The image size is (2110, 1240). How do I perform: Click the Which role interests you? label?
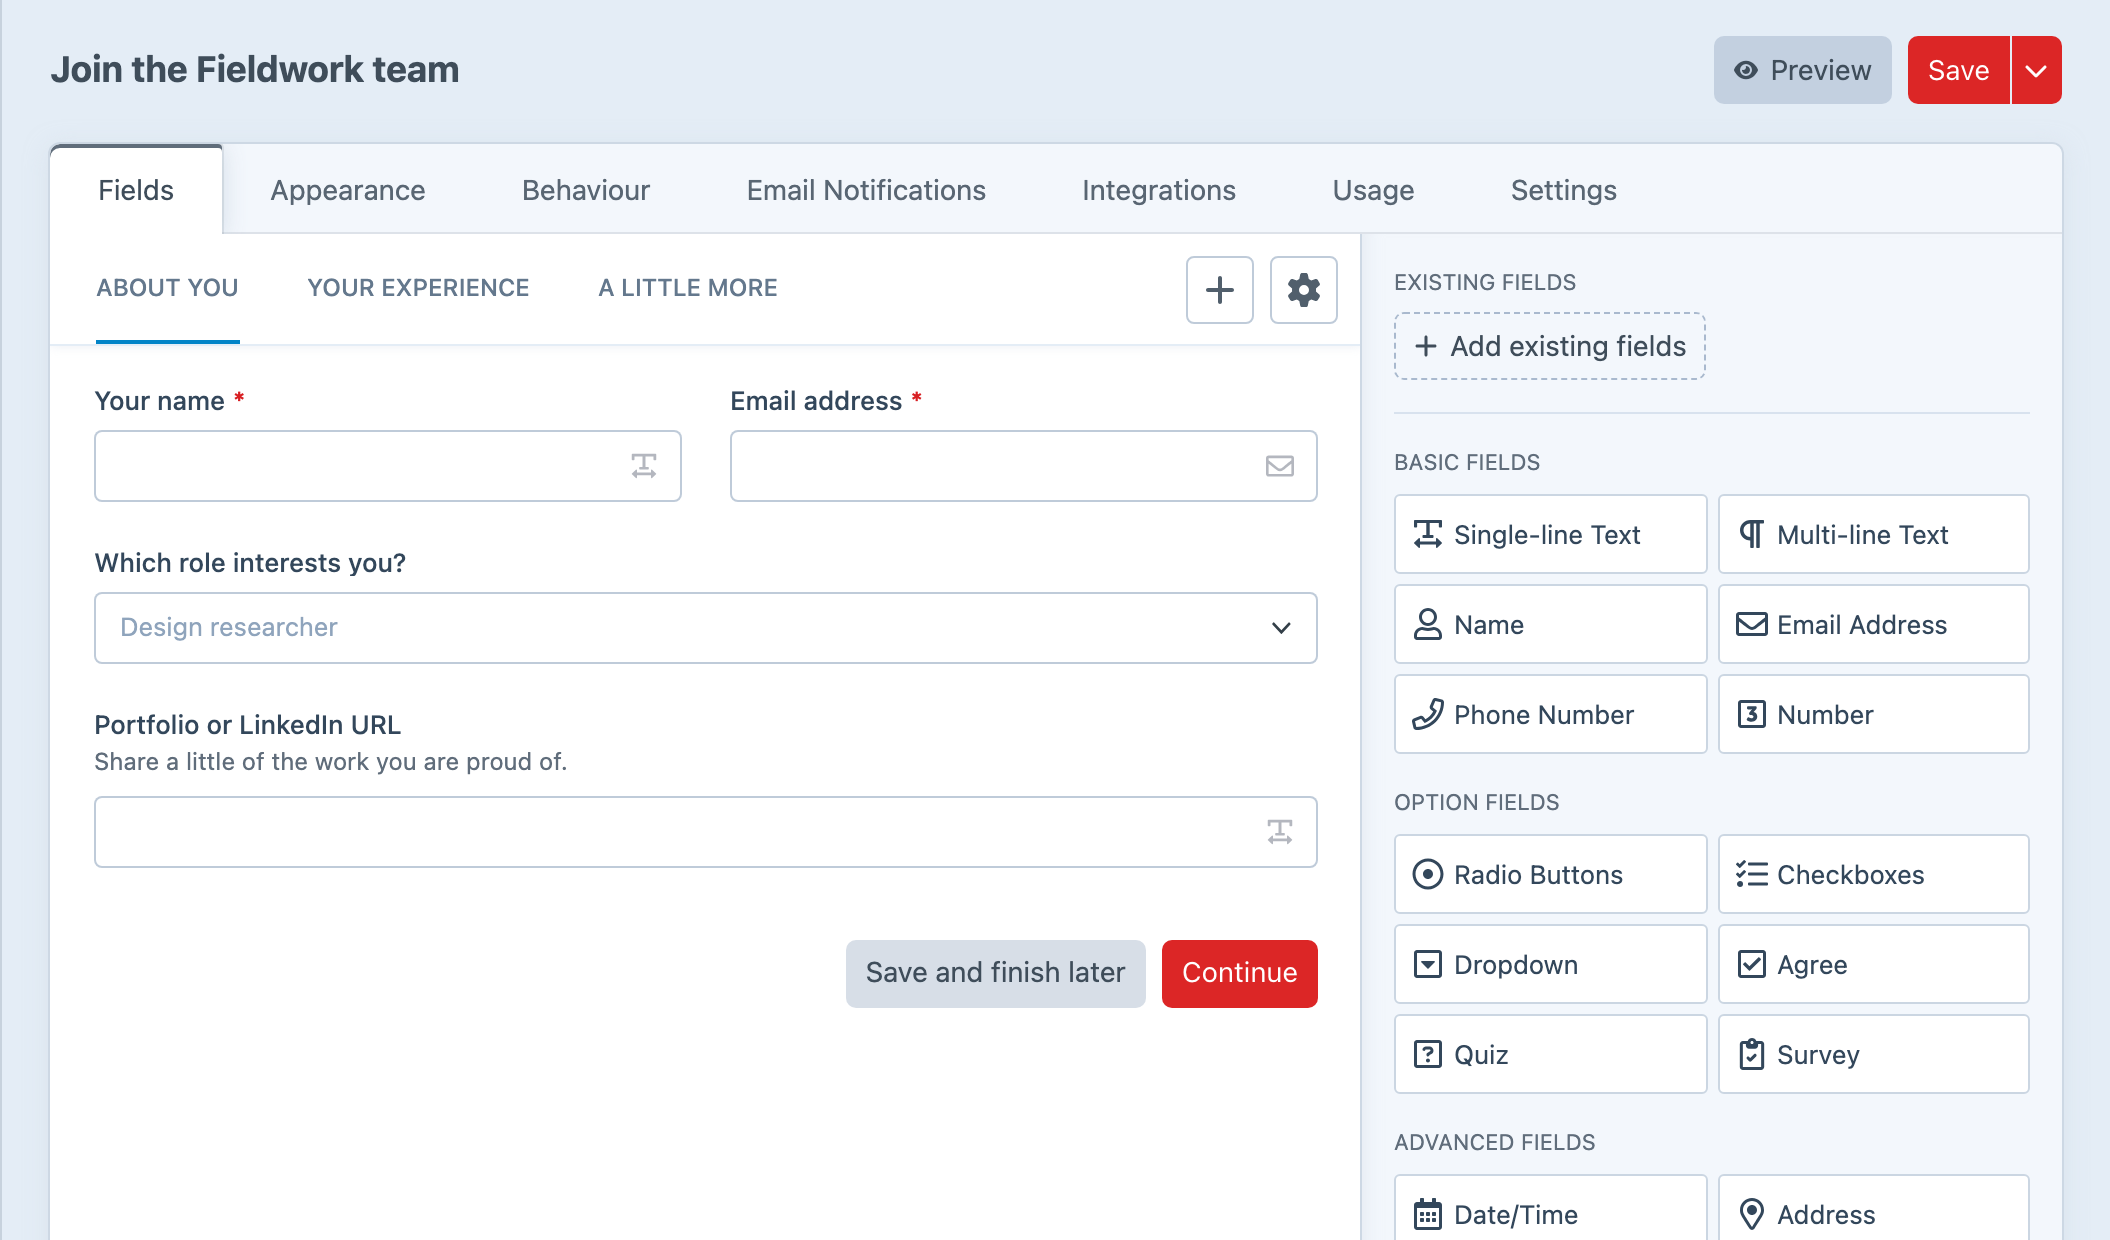click(x=250, y=563)
